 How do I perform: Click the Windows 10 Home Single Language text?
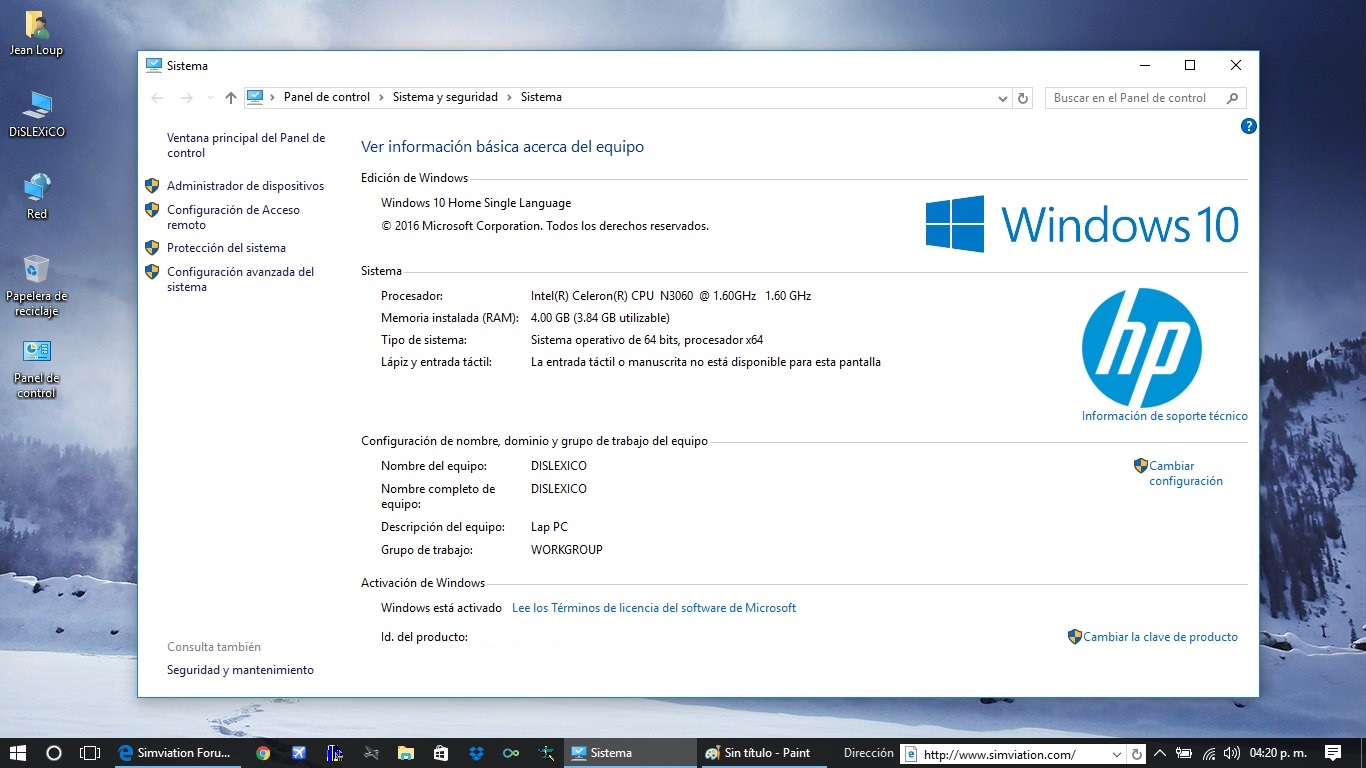(476, 203)
